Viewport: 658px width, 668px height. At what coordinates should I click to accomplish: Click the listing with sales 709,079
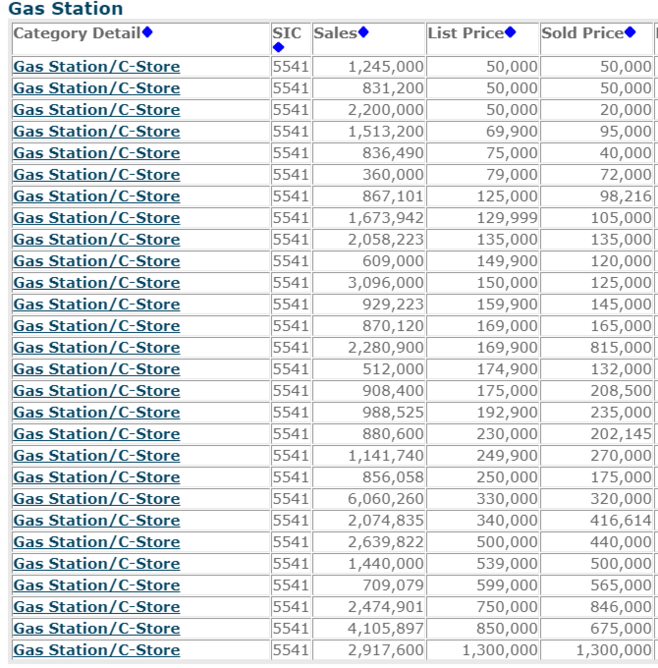96,586
